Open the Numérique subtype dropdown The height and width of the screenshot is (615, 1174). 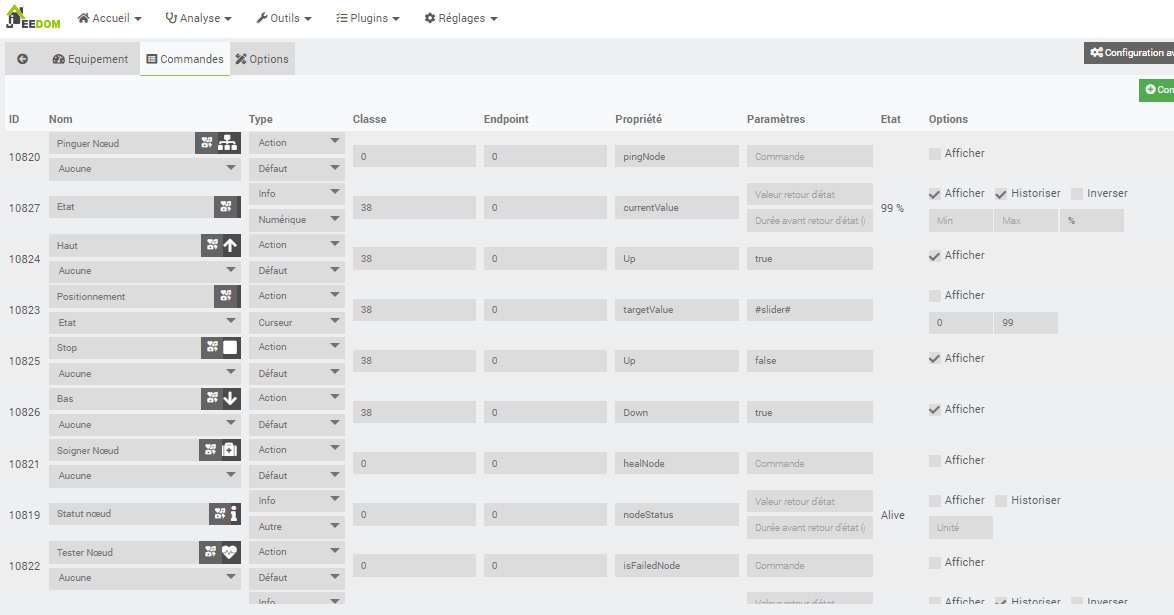coord(296,220)
